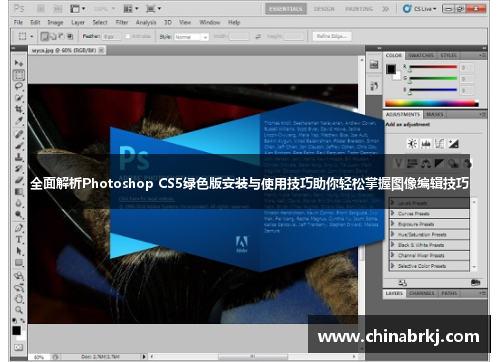
Task: Open the tool preset picker arrow
Action: point(32,36)
